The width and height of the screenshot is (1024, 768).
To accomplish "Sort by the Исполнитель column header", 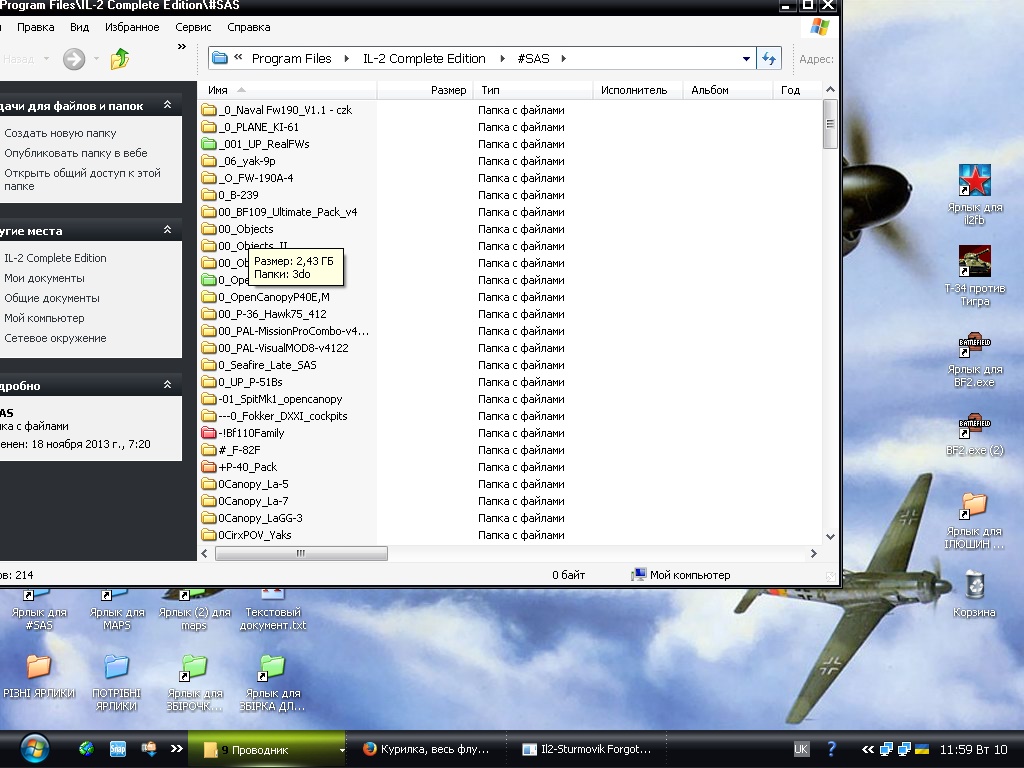I will (637, 90).
